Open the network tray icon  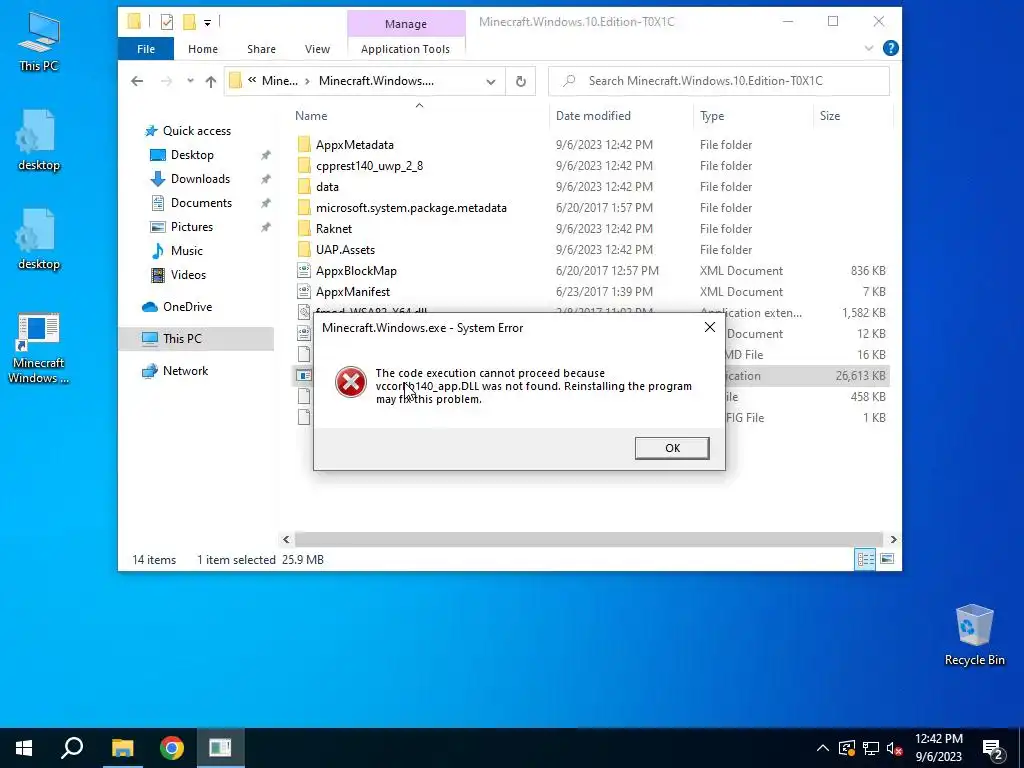pos(871,748)
